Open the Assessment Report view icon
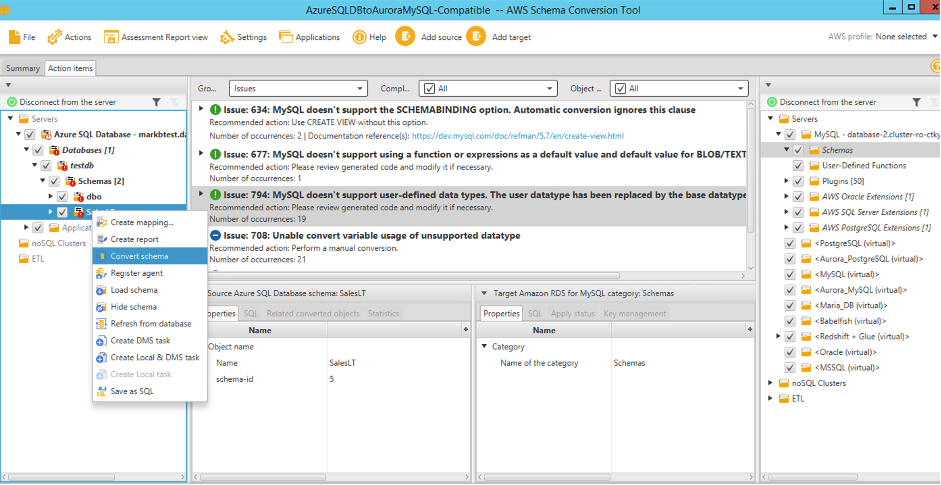This screenshot has width=941, height=485. 111,37
